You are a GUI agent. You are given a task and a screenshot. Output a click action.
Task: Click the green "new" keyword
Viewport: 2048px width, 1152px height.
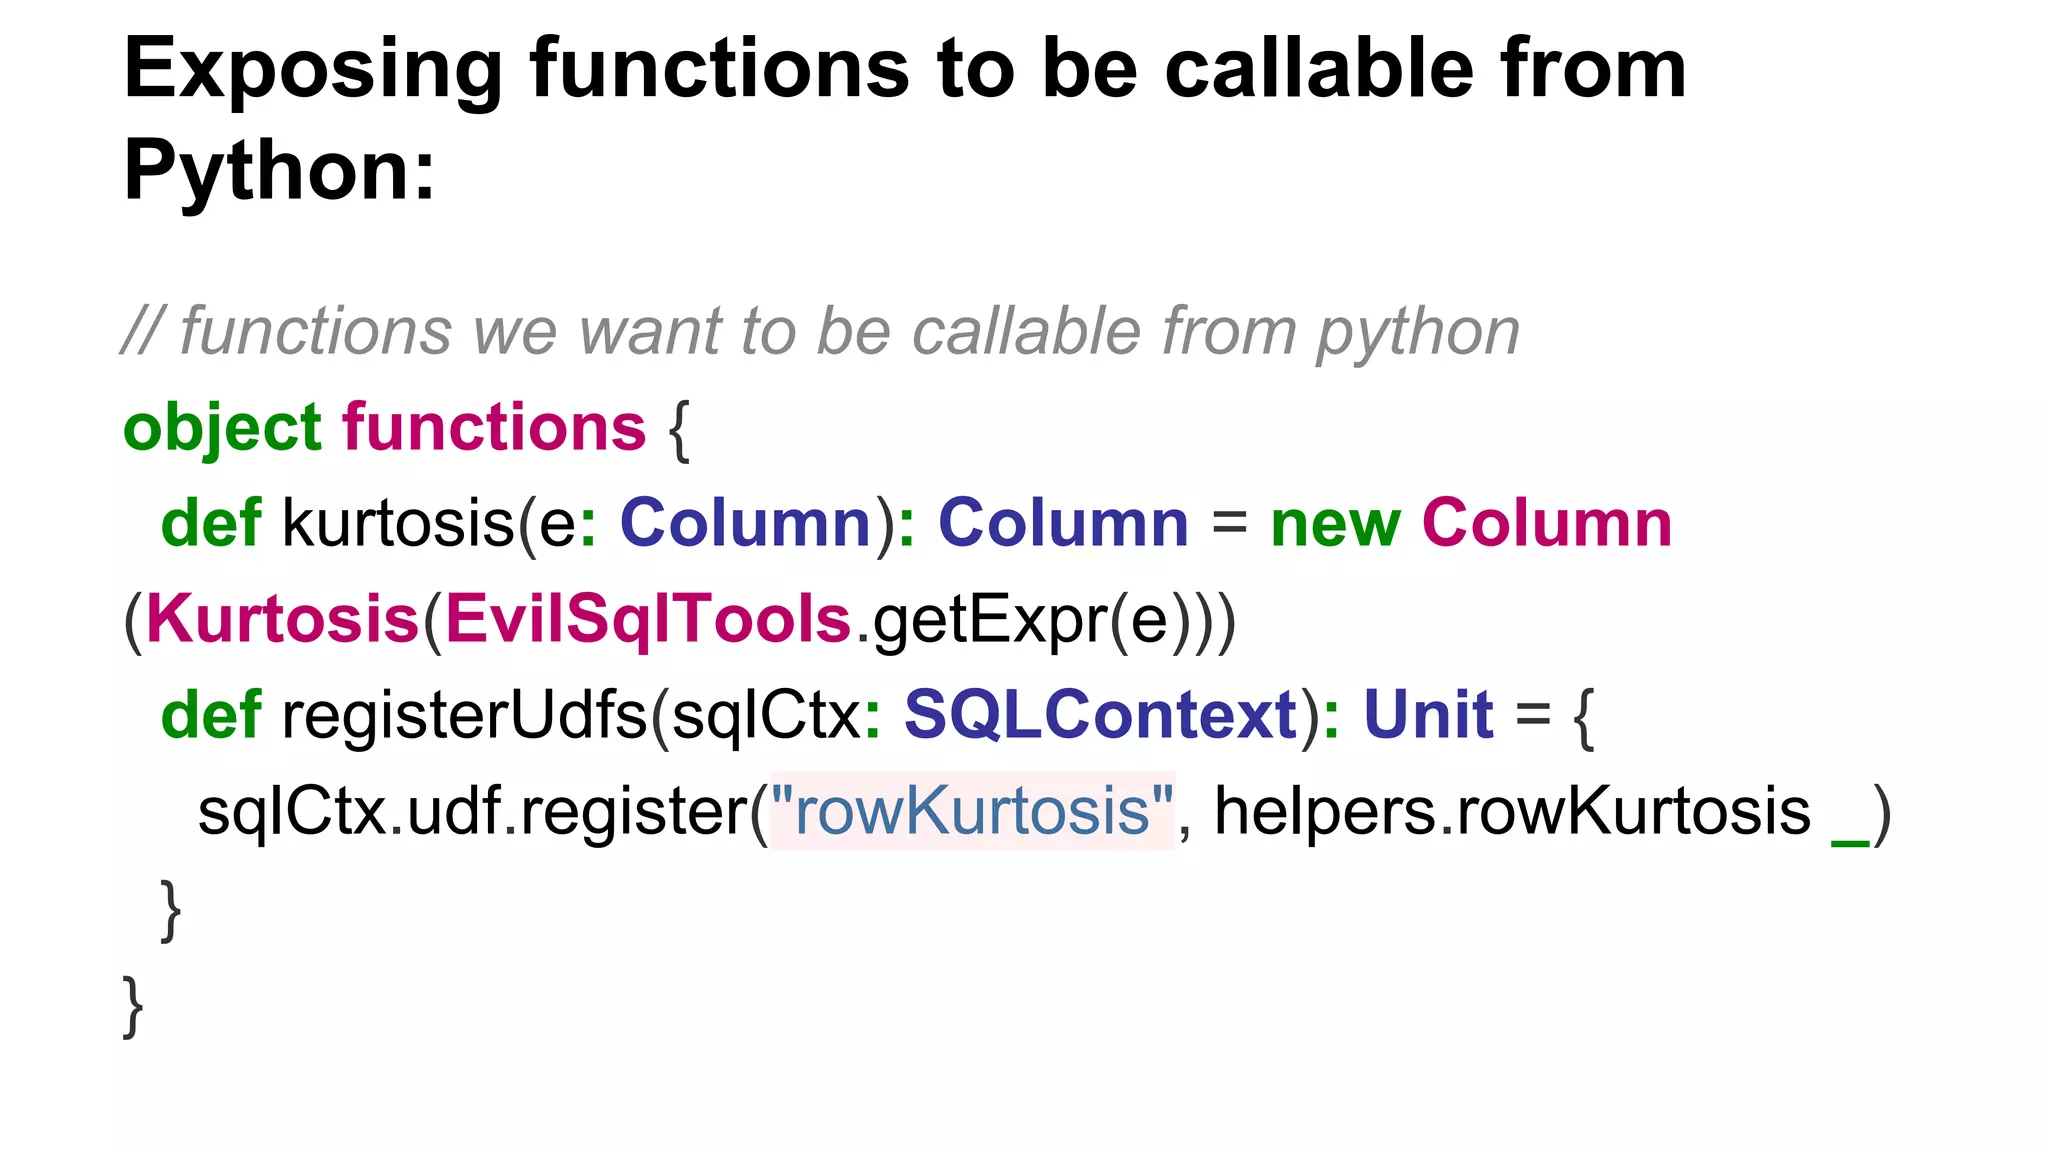tap(1334, 523)
